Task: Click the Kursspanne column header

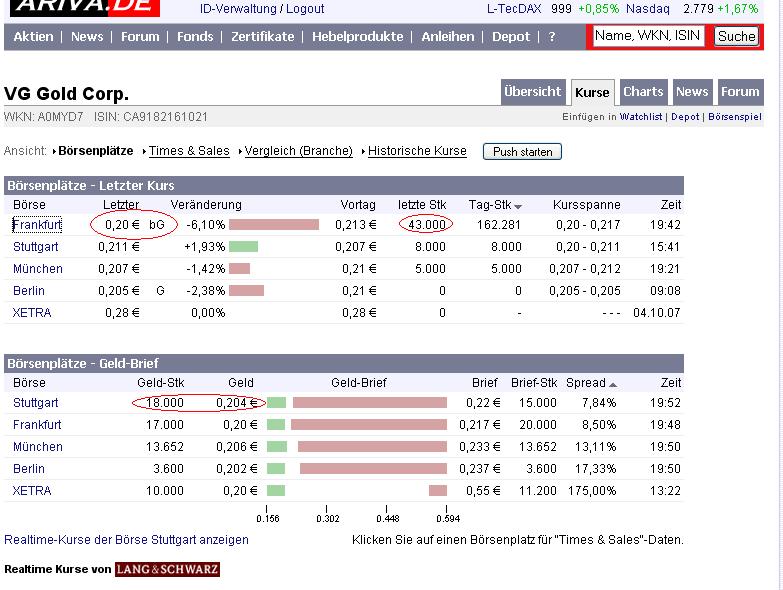Action: (587, 205)
